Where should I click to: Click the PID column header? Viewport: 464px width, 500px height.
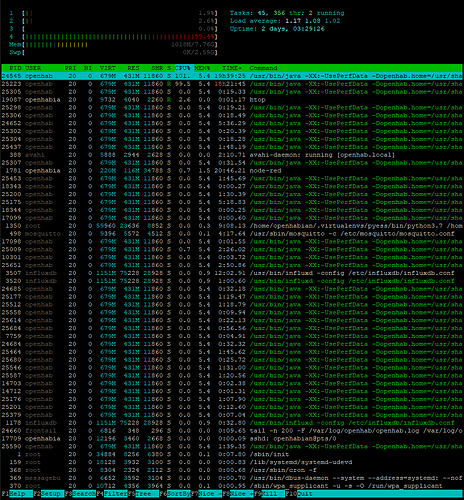(x=15, y=68)
